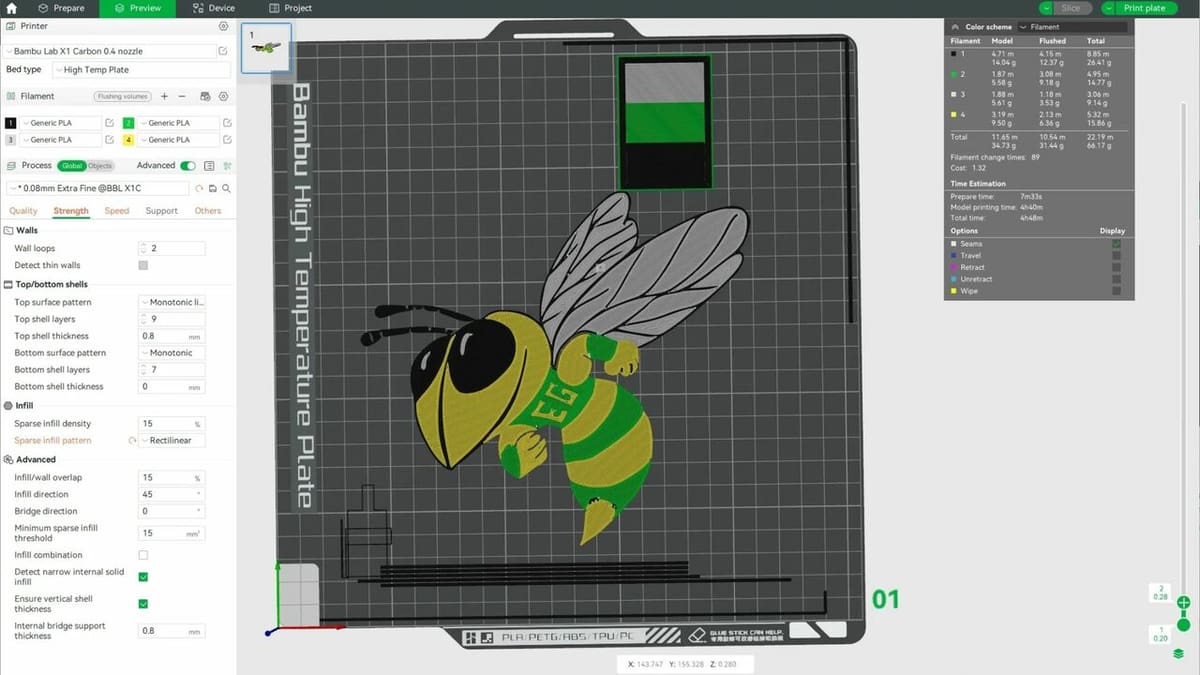Toggle Detect thin walls checkbox

pyautogui.click(x=143, y=265)
